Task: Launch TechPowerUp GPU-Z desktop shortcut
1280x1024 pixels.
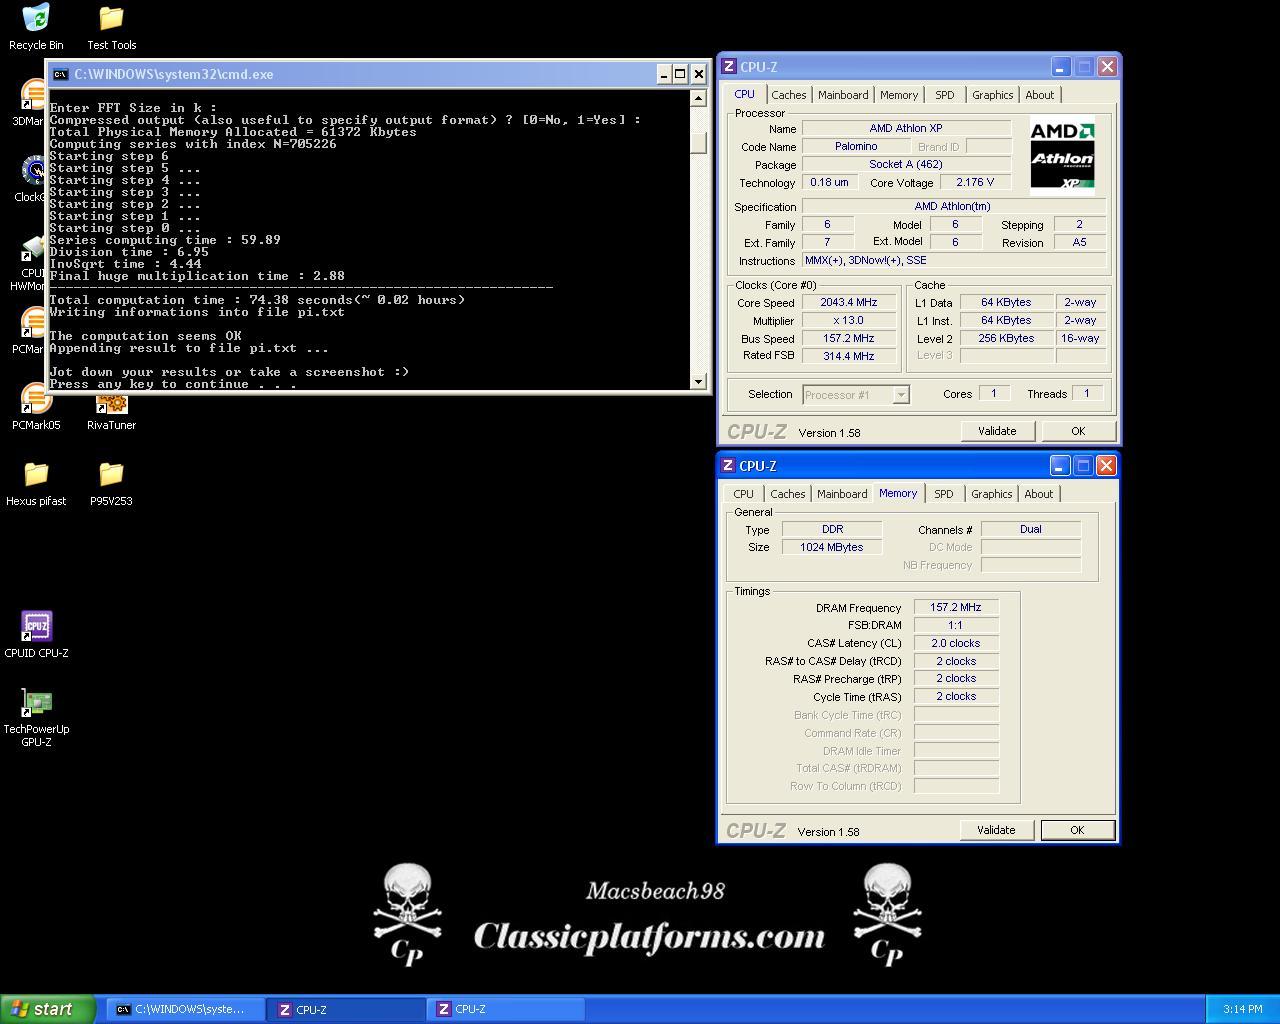Action: coord(36,717)
